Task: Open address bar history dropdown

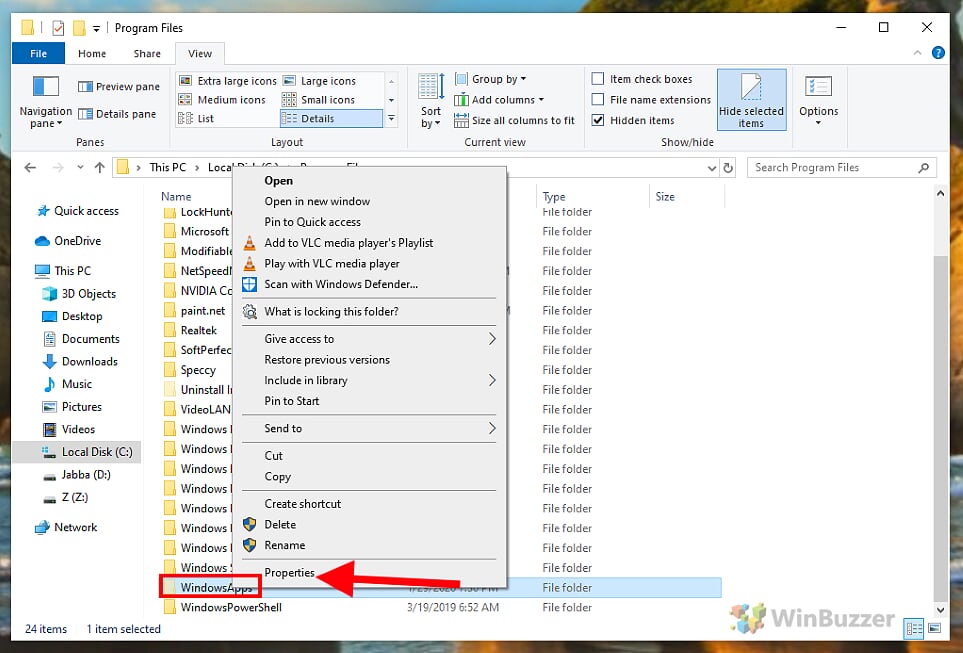Action: coord(712,168)
